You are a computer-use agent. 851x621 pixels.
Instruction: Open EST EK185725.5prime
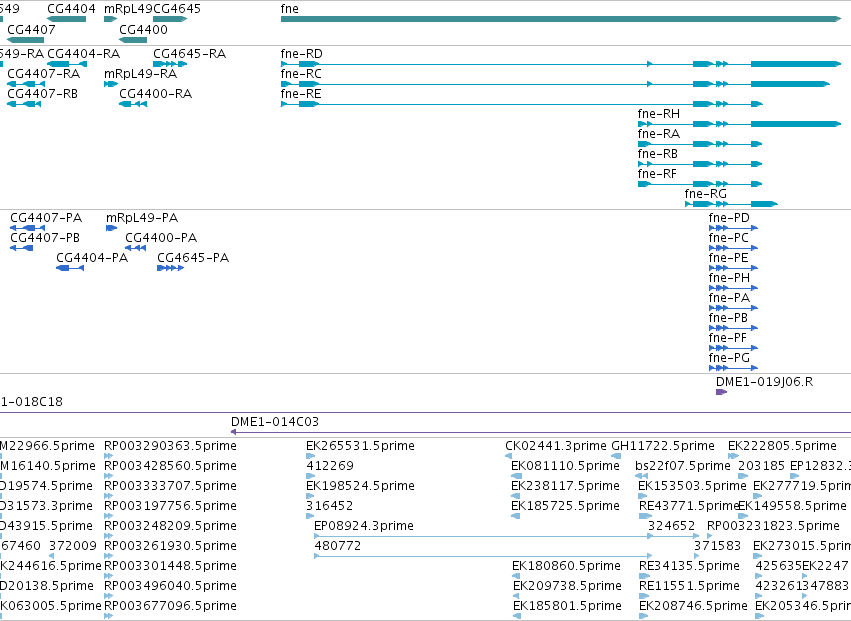point(565,506)
